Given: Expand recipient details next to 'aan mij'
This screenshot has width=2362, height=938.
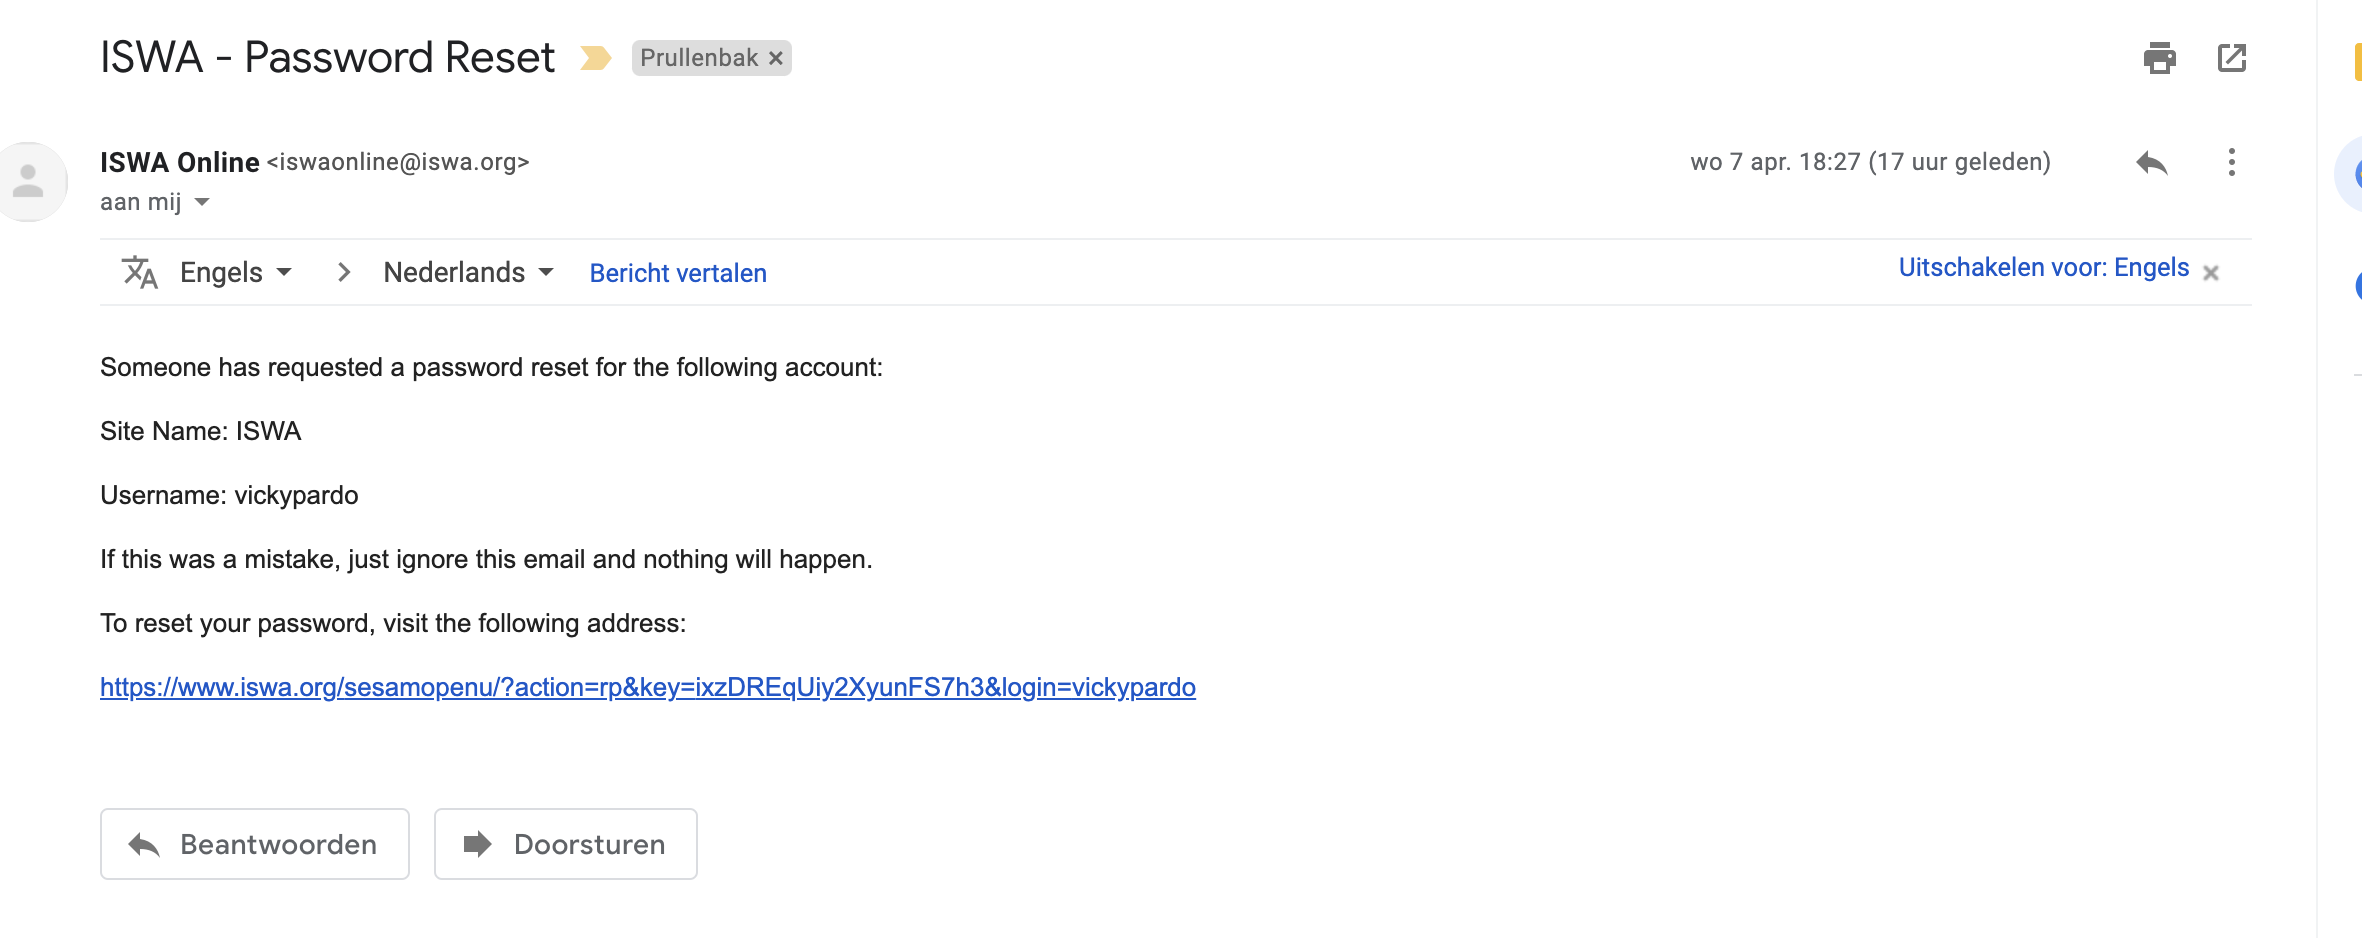Looking at the screenshot, I should [202, 202].
